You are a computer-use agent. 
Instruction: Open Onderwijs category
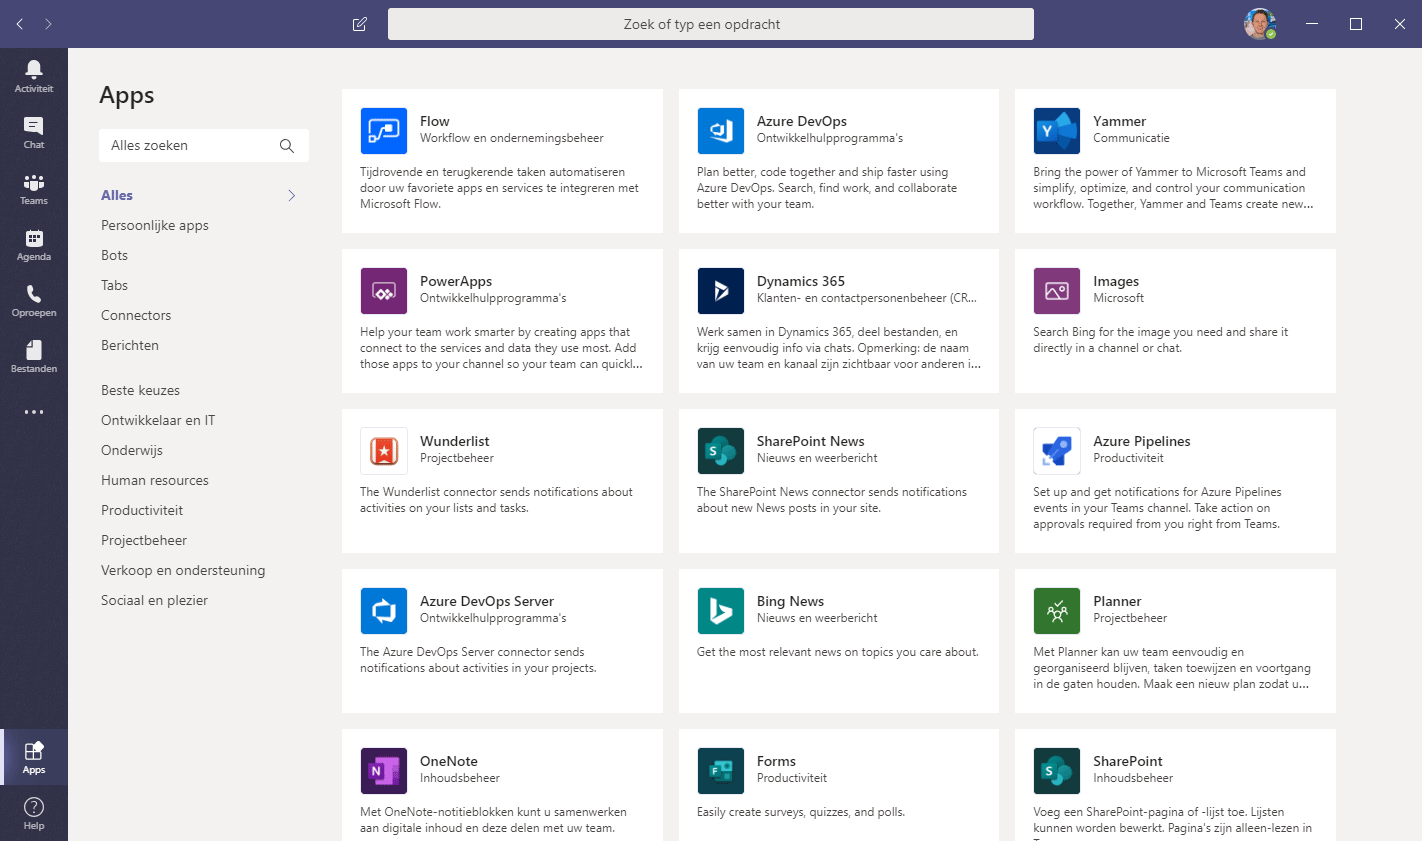tap(132, 450)
